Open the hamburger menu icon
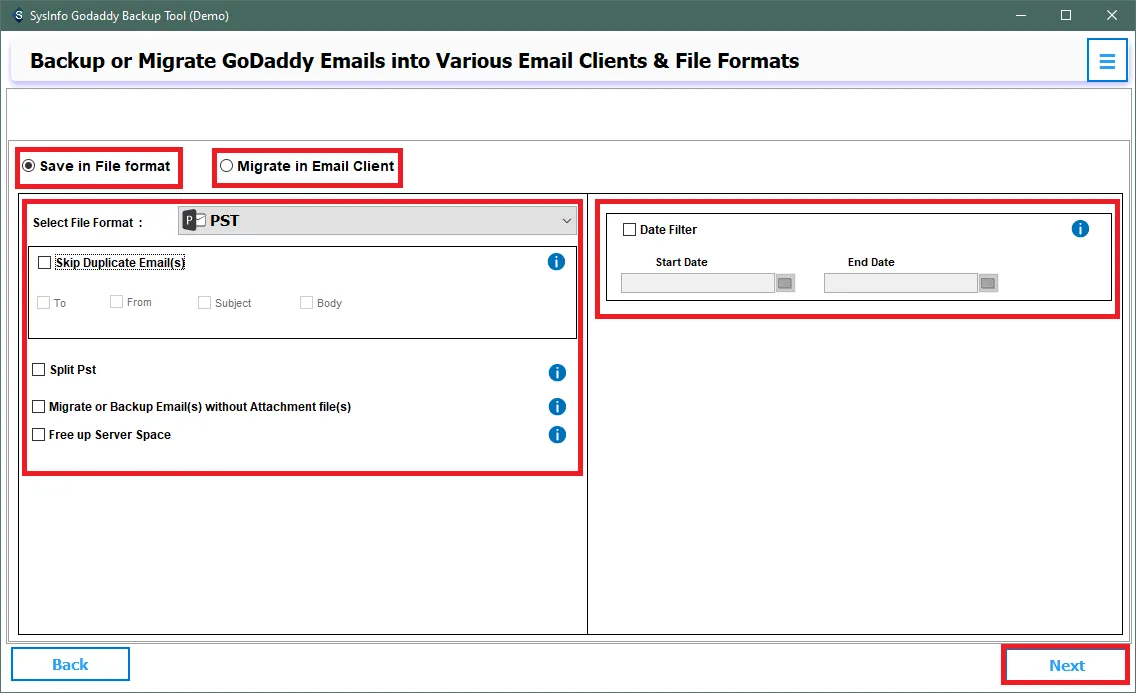Screen dimensions: 1136x693 [1106, 61]
